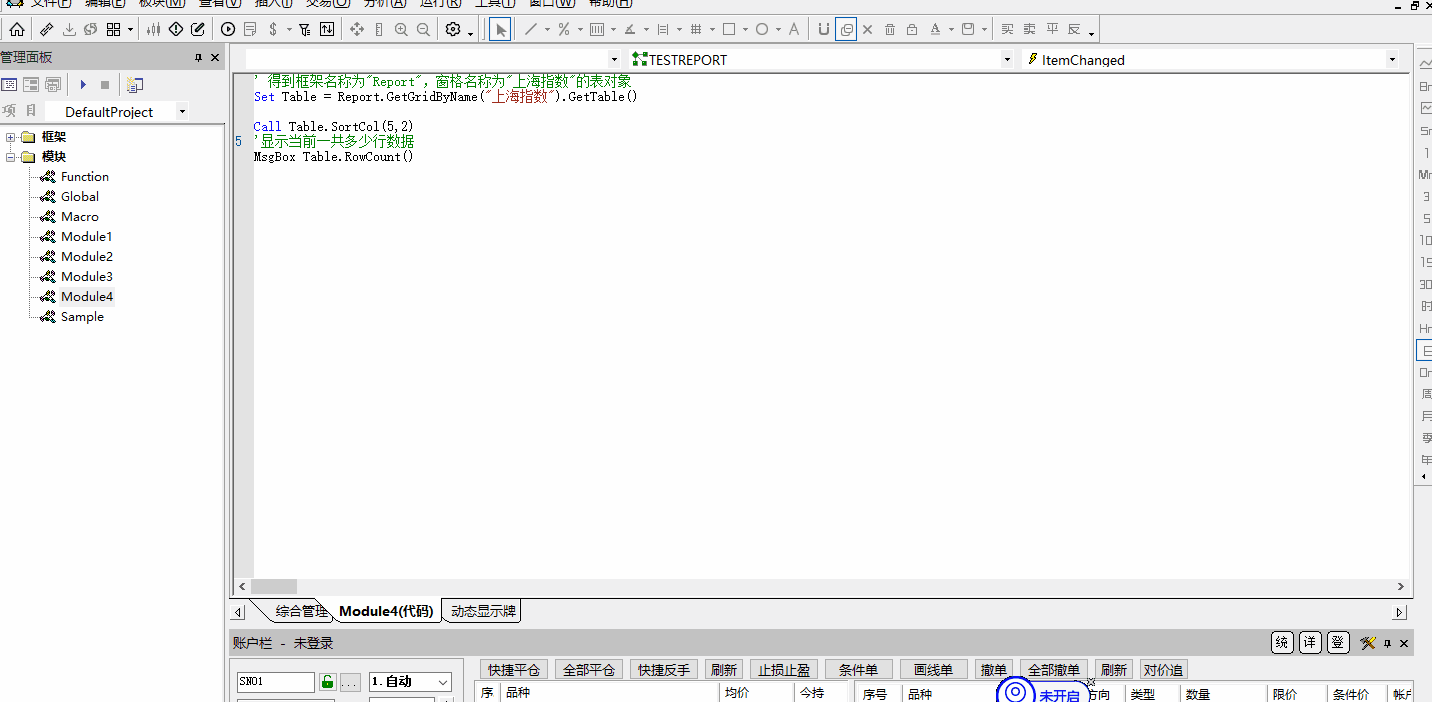1432x702 pixels.
Task: Select the arrow pointer tool
Action: coord(500,30)
